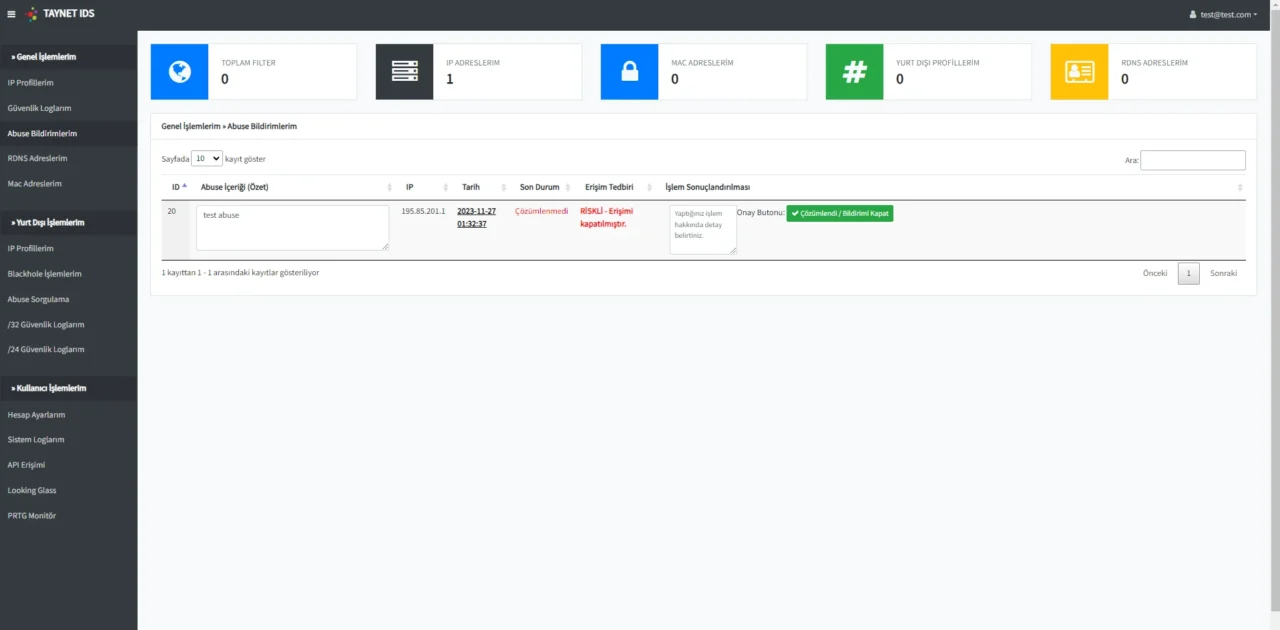This screenshot has height=630, width=1280.
Task: Open the records per page dropdown
Action: [207, 158]
